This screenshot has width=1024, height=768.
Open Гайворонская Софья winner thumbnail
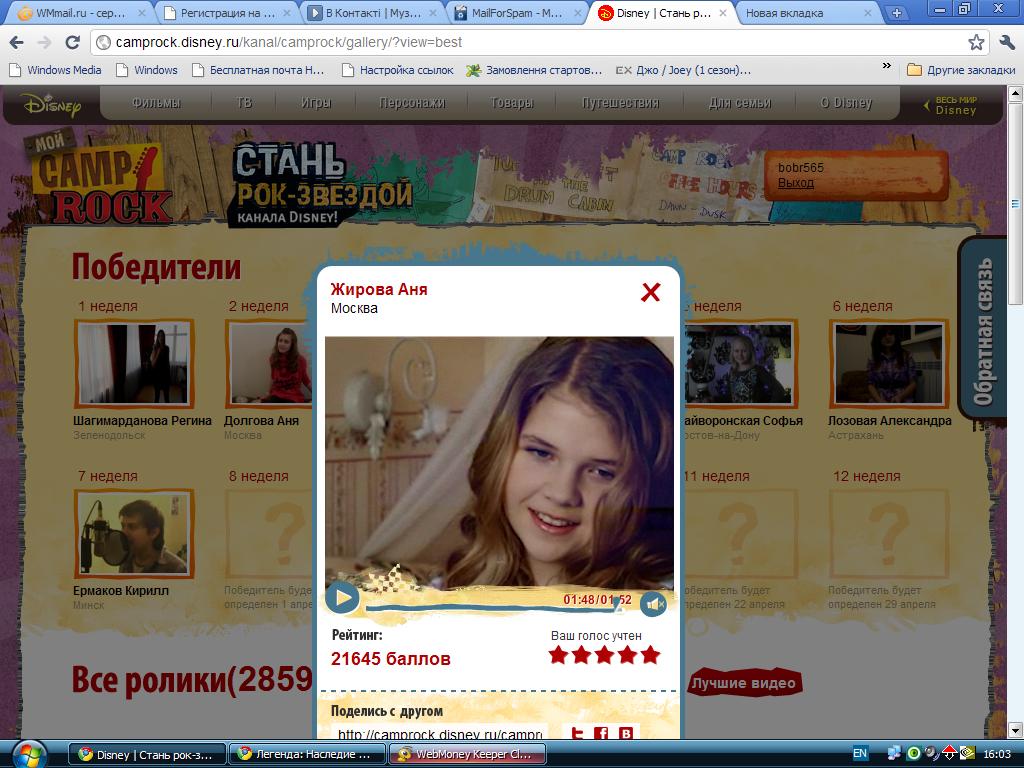739,364
